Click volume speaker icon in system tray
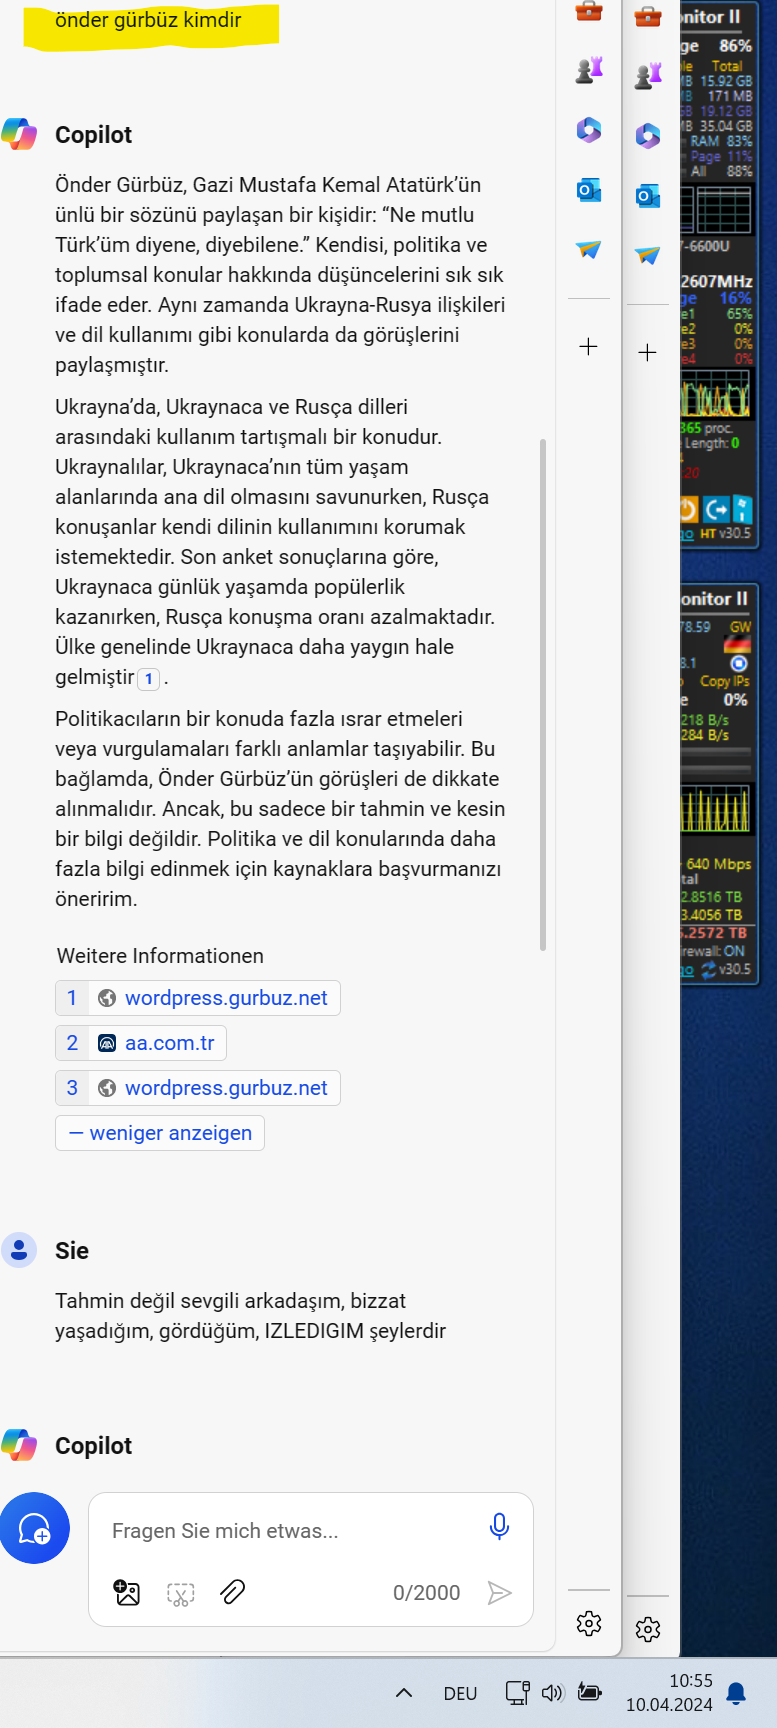This screenshot has height=1728, width=777. click(x=552, y=1693)
